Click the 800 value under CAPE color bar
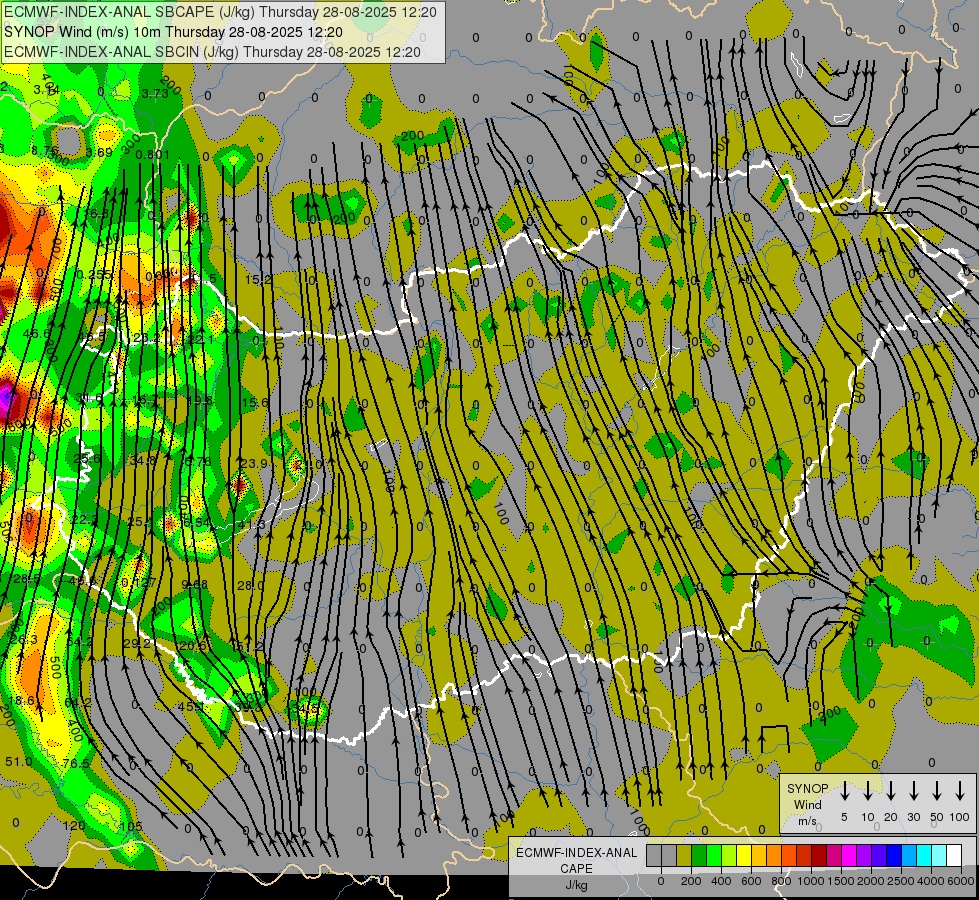This screenshot has width=979, height=900. [781, 881]
